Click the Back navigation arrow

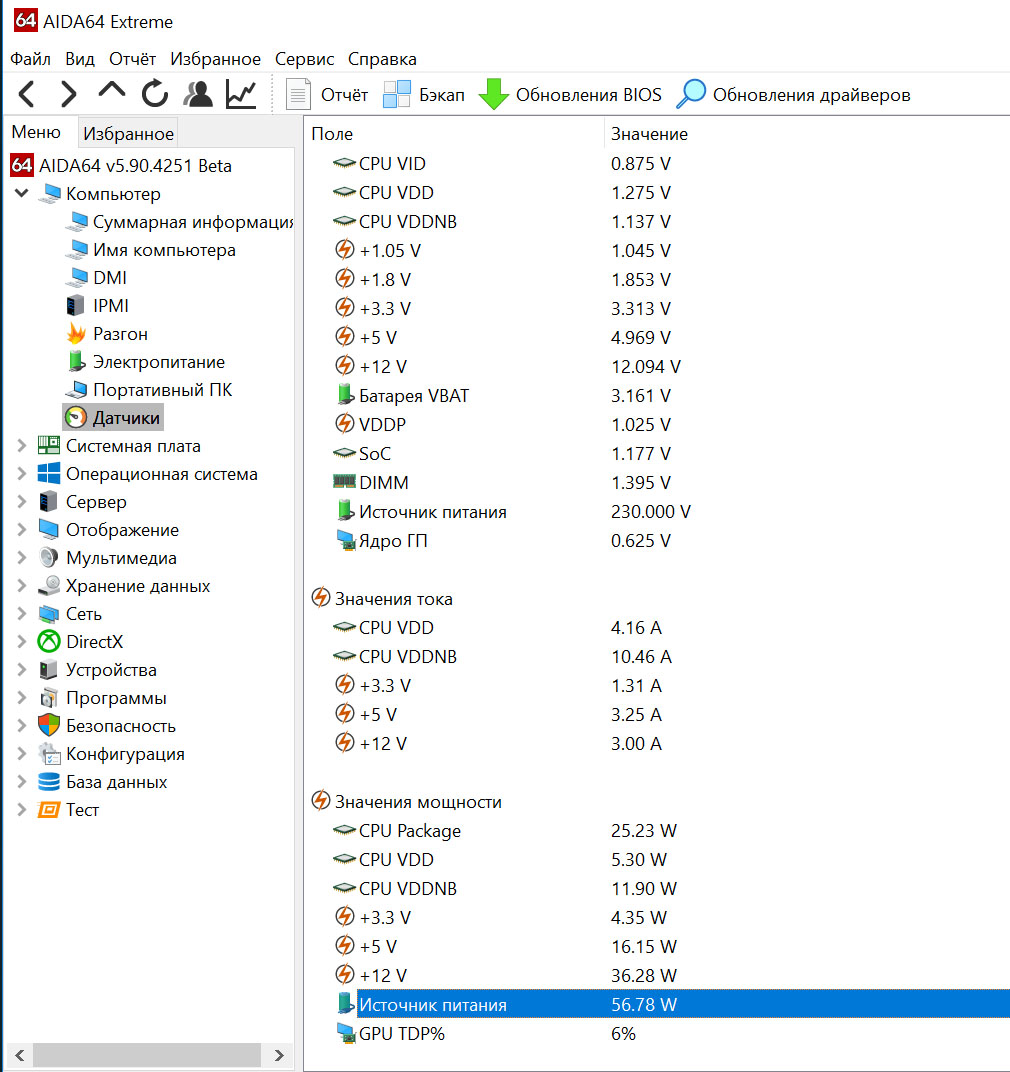point(27,94)
